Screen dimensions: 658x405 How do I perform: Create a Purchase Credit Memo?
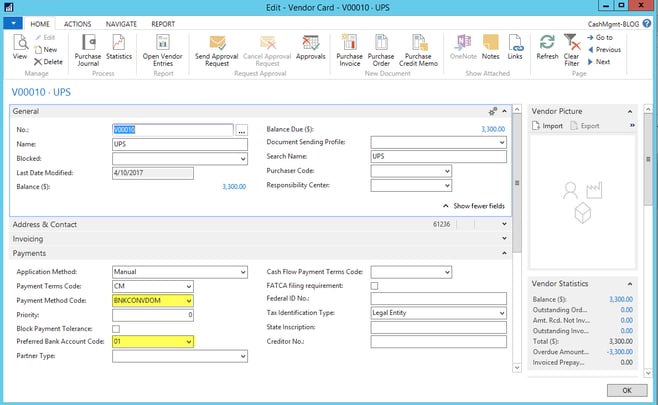coord(418,50)
